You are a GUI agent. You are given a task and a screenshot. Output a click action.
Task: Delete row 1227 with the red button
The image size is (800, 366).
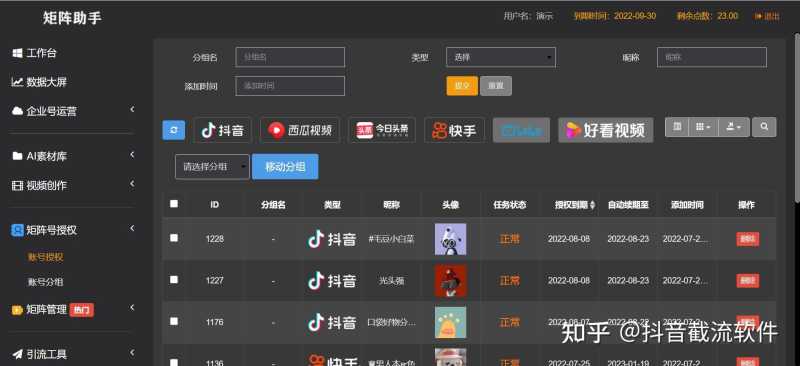pyautogui.click(x=747, y=281)
